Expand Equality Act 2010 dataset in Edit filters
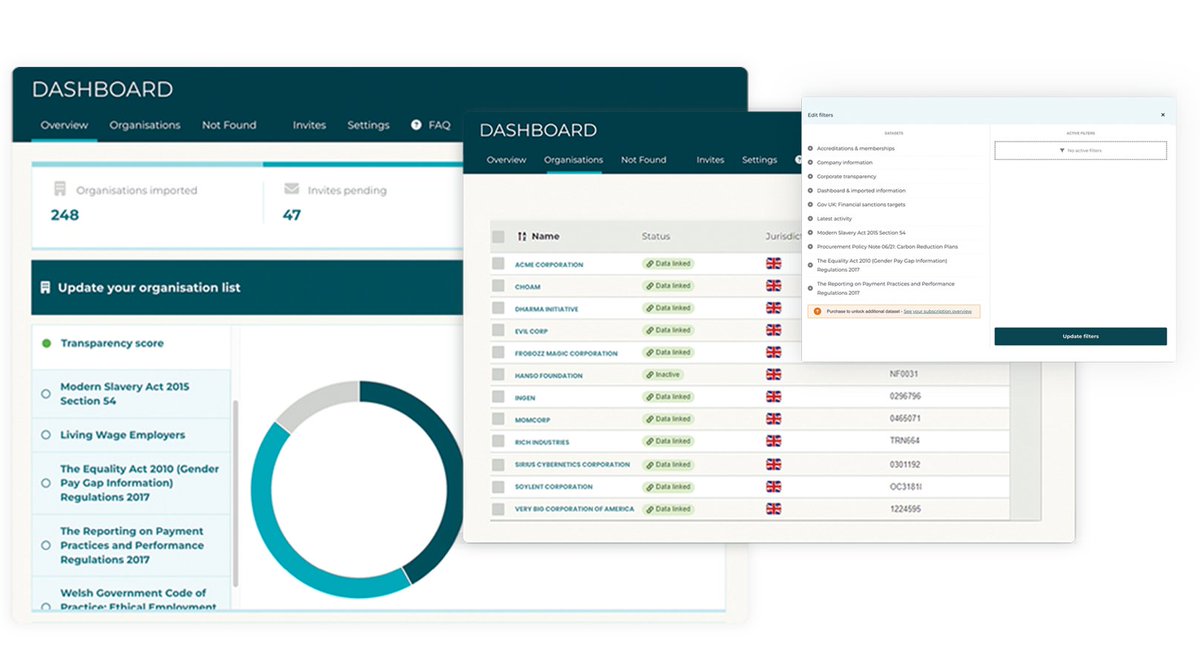This screenshot has width=1200, height=661. (x=810, y=264)
